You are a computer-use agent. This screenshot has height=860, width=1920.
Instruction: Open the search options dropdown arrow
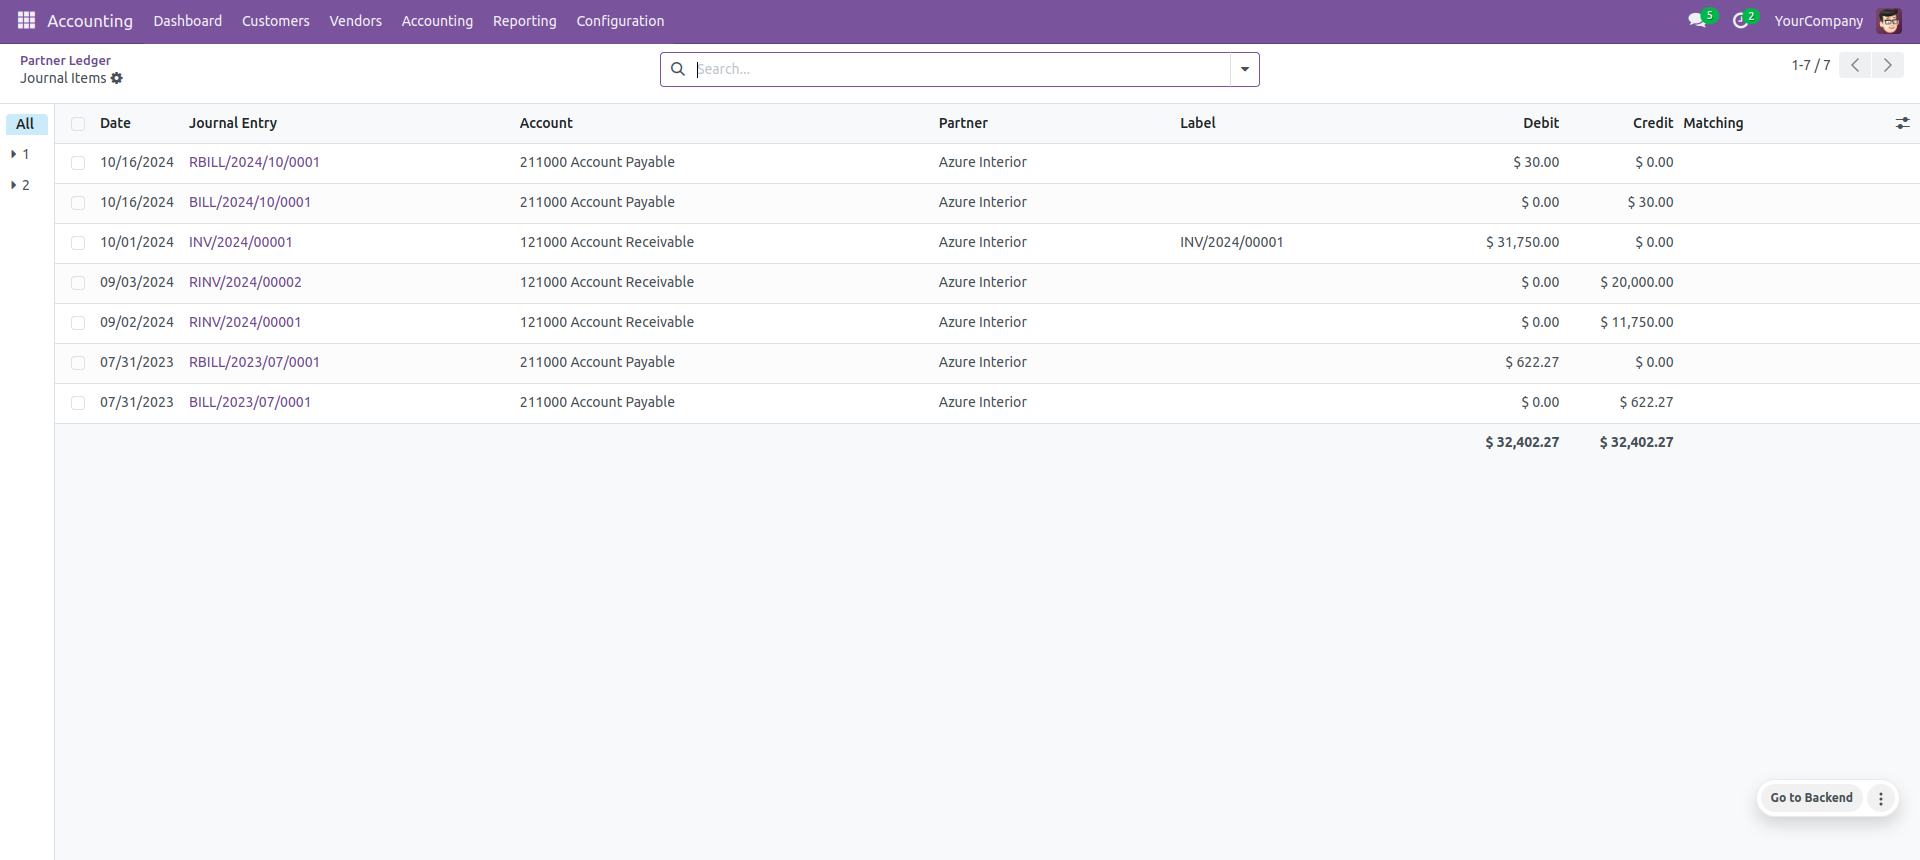coord(1245,69)
